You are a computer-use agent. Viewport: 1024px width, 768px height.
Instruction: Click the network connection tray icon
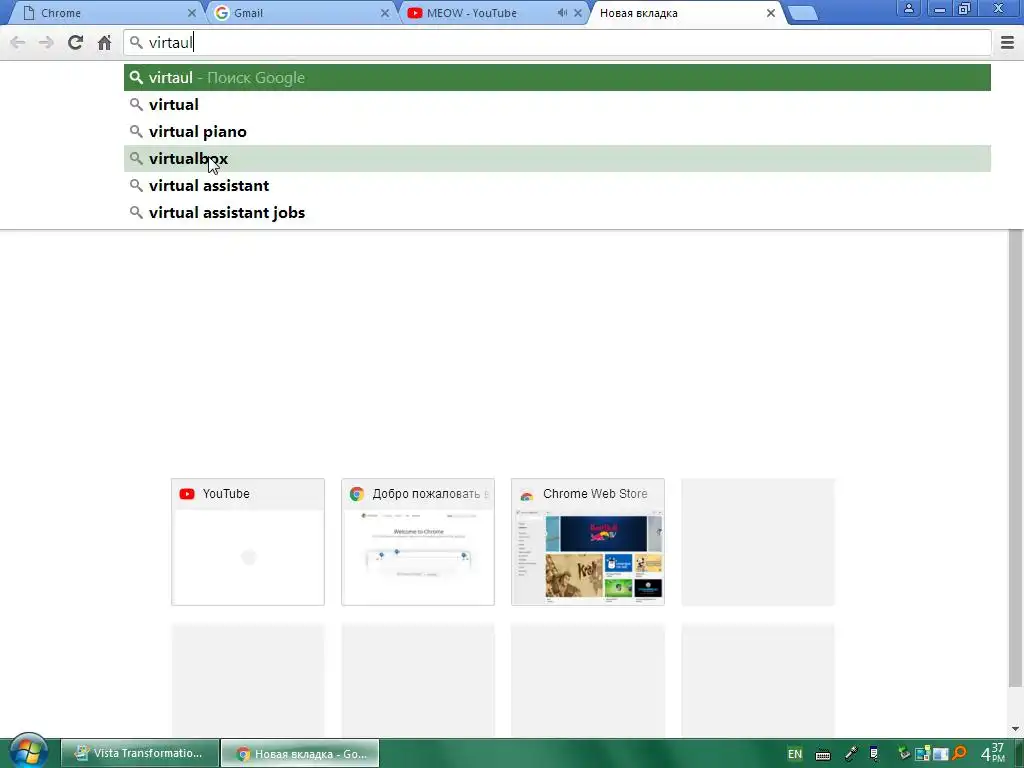click(x=923, y=753)
